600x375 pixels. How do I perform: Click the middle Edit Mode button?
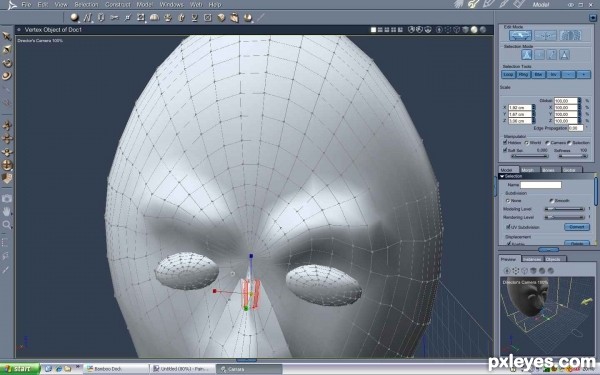(x=545, y=36)
